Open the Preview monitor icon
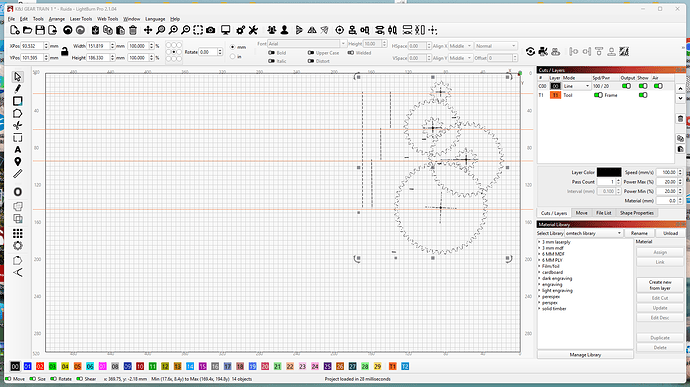This screenshot has height=387, width=690. pos(226,30)
